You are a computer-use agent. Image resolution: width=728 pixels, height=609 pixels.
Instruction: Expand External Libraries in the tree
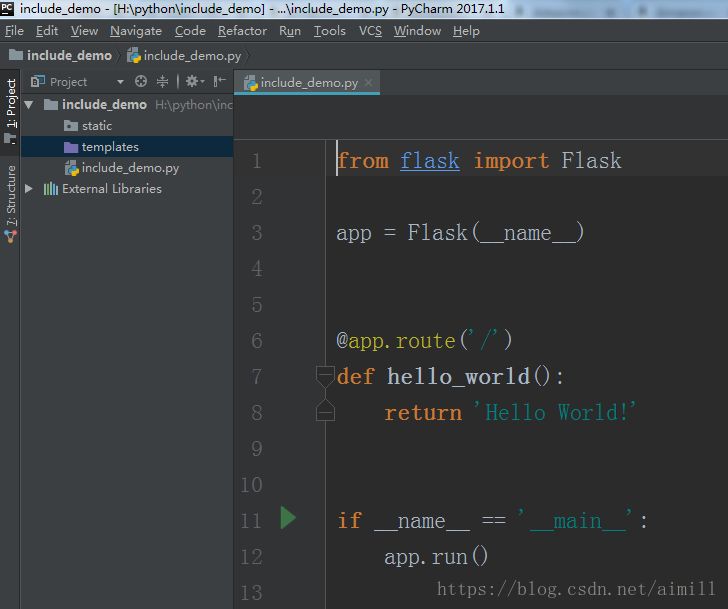click(x=29, y=189)
